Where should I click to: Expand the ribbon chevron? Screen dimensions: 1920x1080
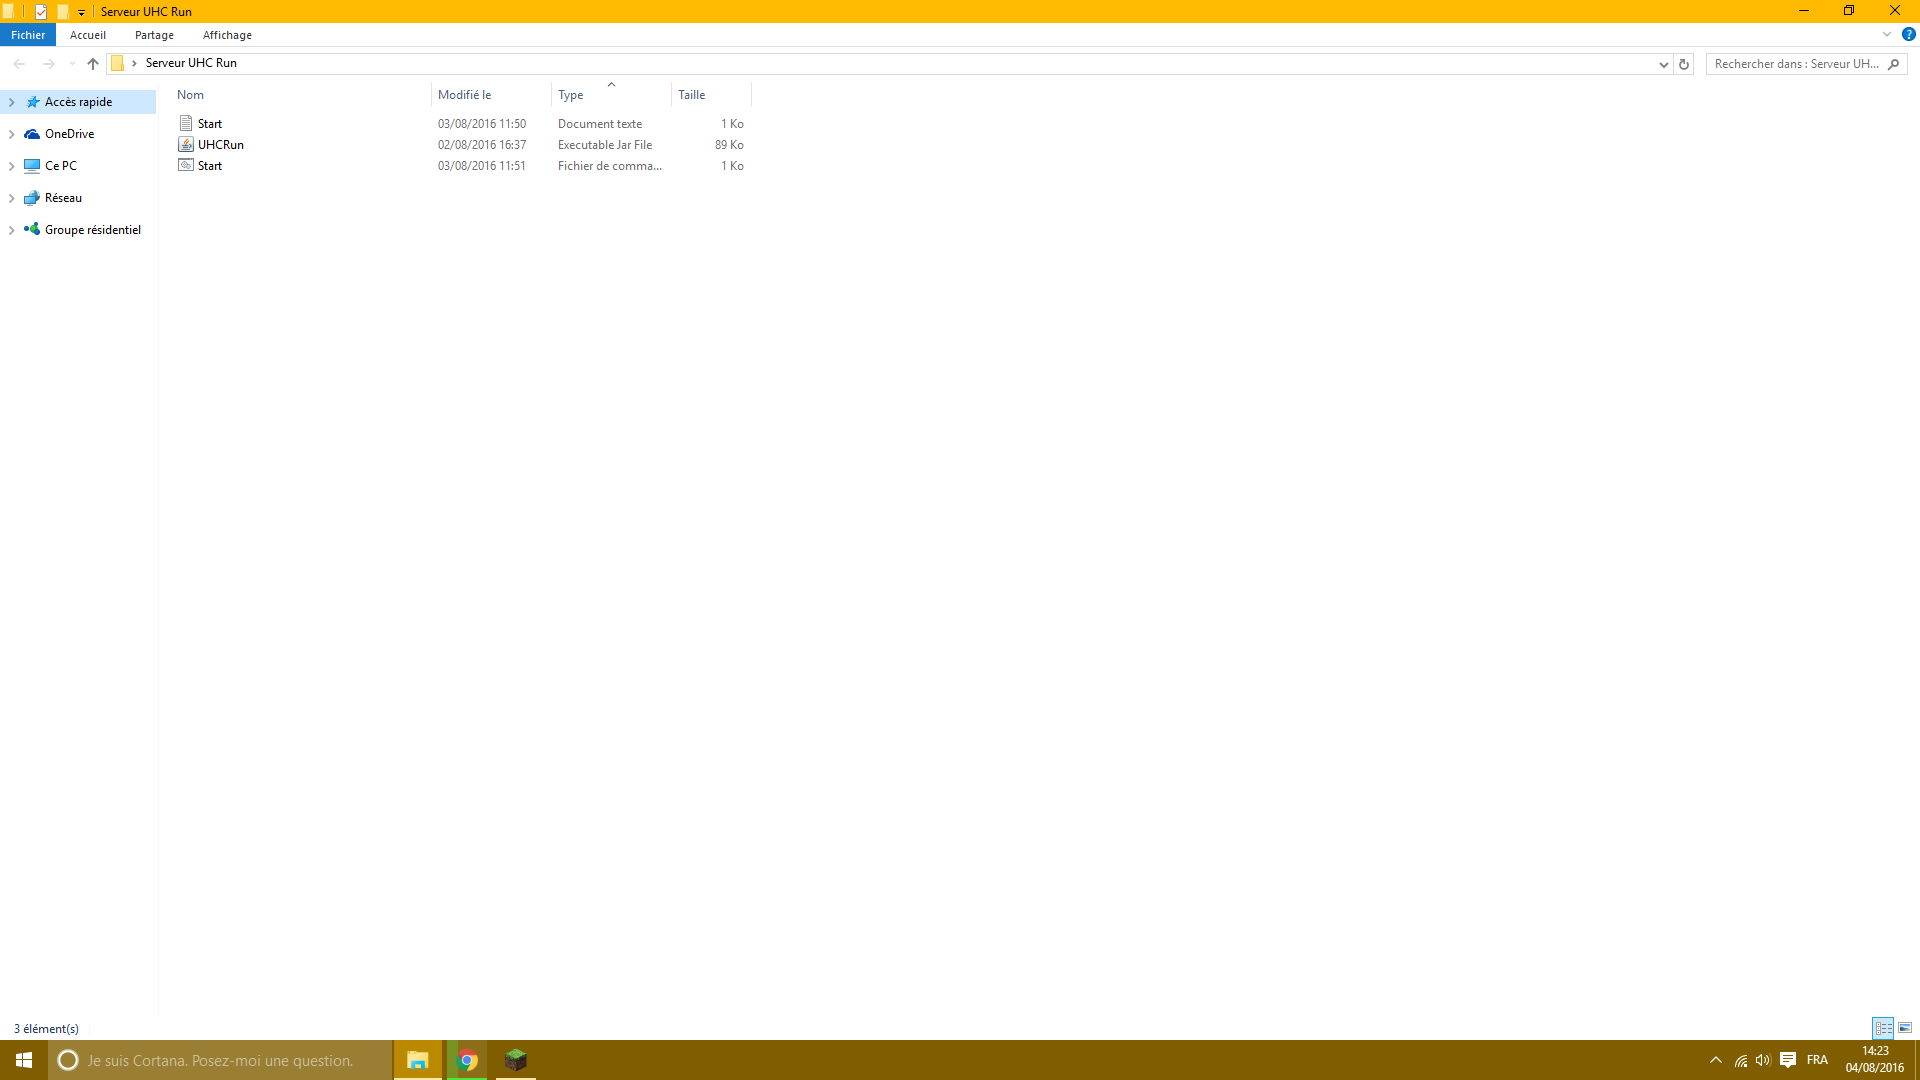pos(1887,34)
